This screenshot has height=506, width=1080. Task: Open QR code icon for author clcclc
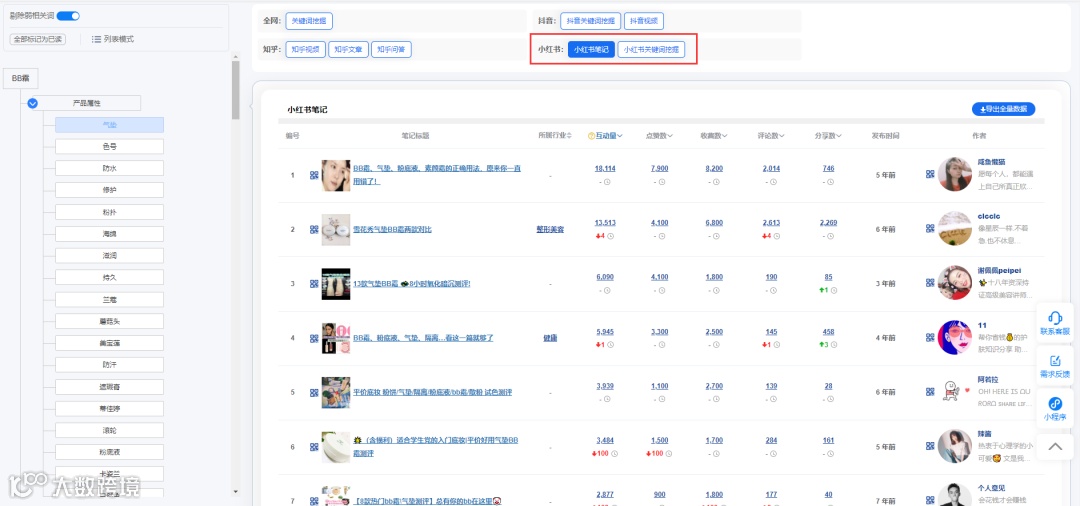[x=930, y=229]
